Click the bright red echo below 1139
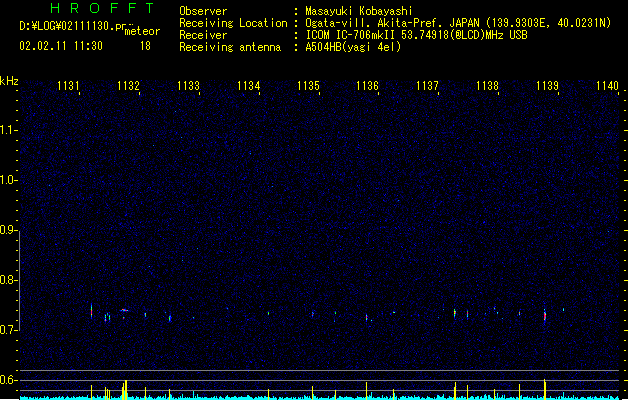The width and height of the screenshot is (629, 400). [545, 315]
